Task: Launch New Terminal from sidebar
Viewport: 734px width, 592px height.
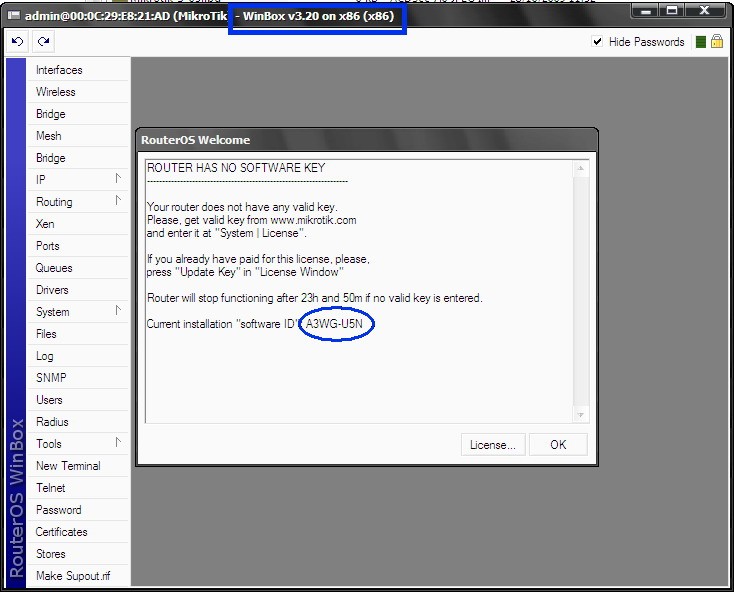Action: (78, 466)
